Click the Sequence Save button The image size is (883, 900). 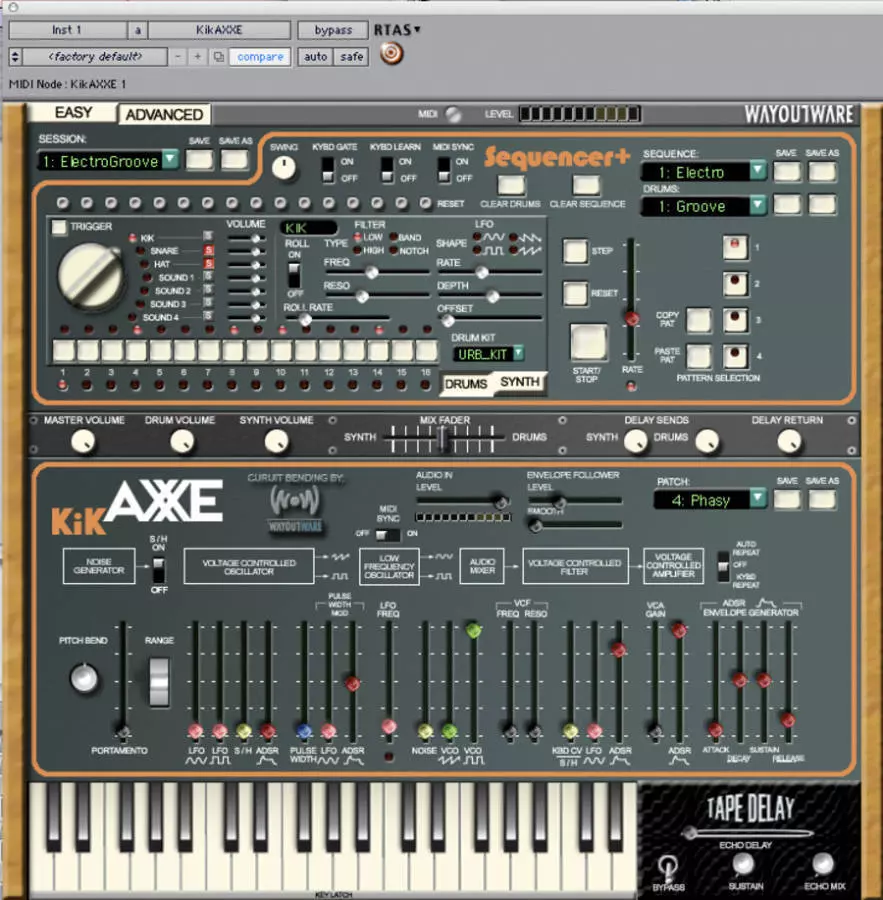coord(787,172)
